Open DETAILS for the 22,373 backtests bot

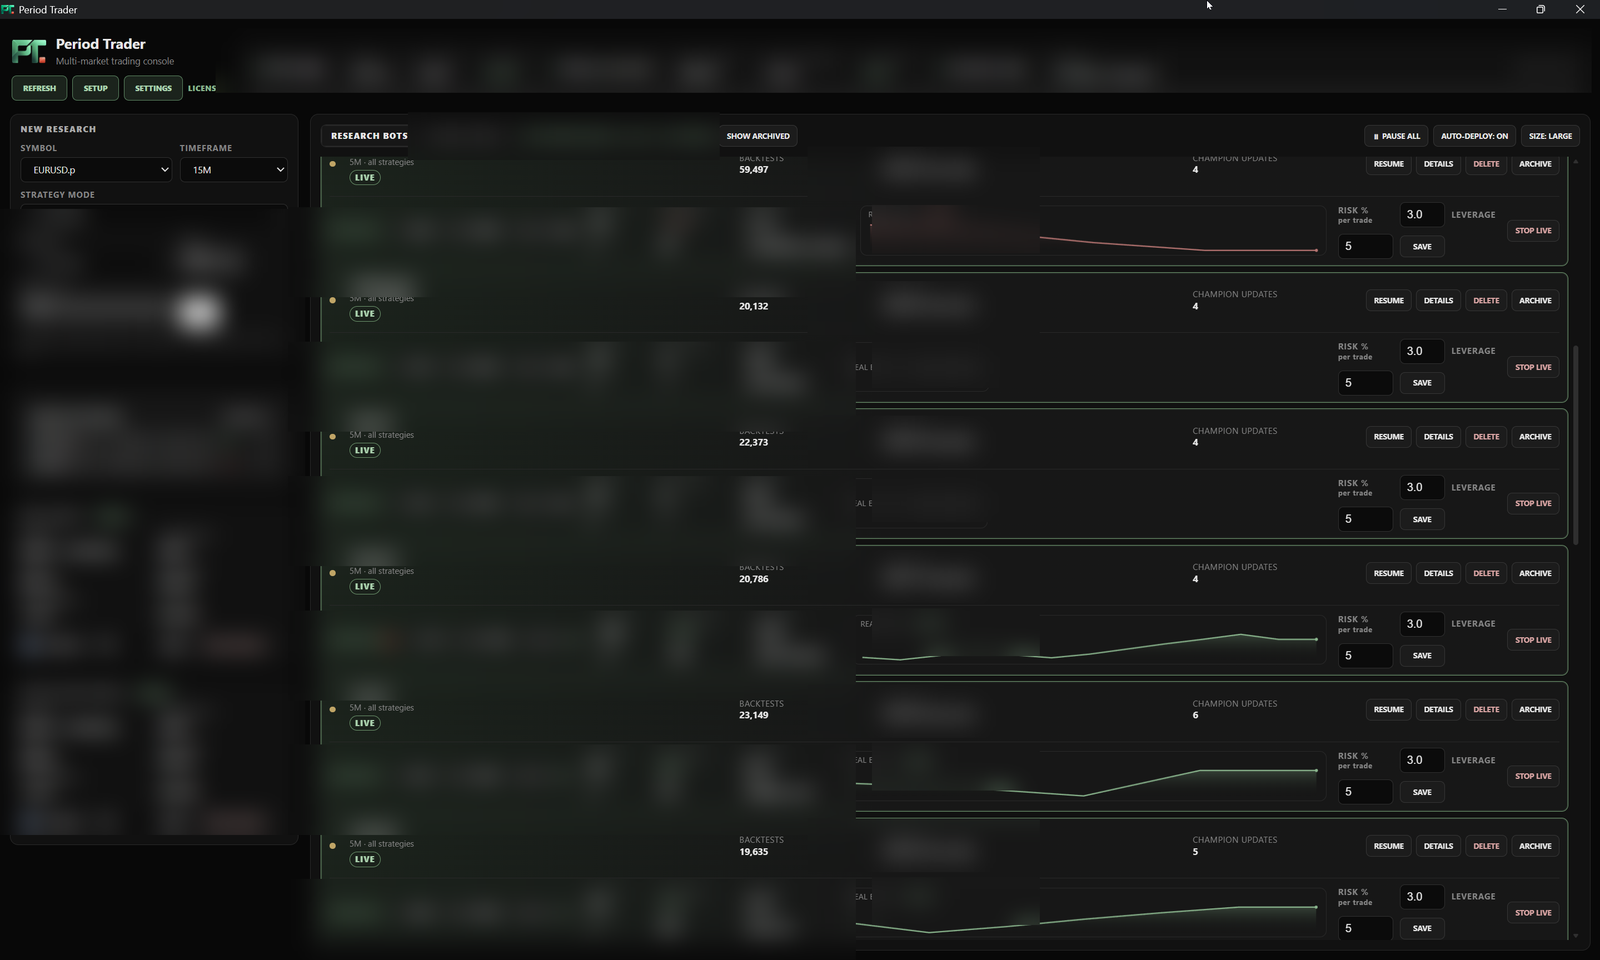point(1438,437)
